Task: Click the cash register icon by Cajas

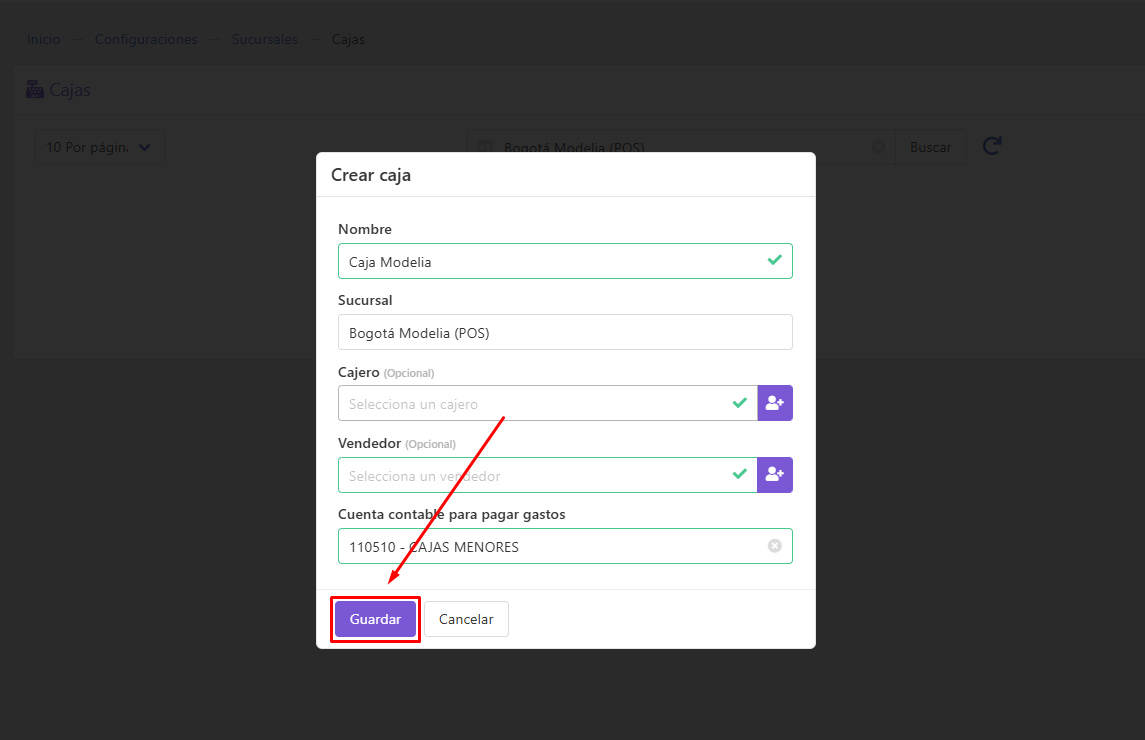Action: click(35, 89)
